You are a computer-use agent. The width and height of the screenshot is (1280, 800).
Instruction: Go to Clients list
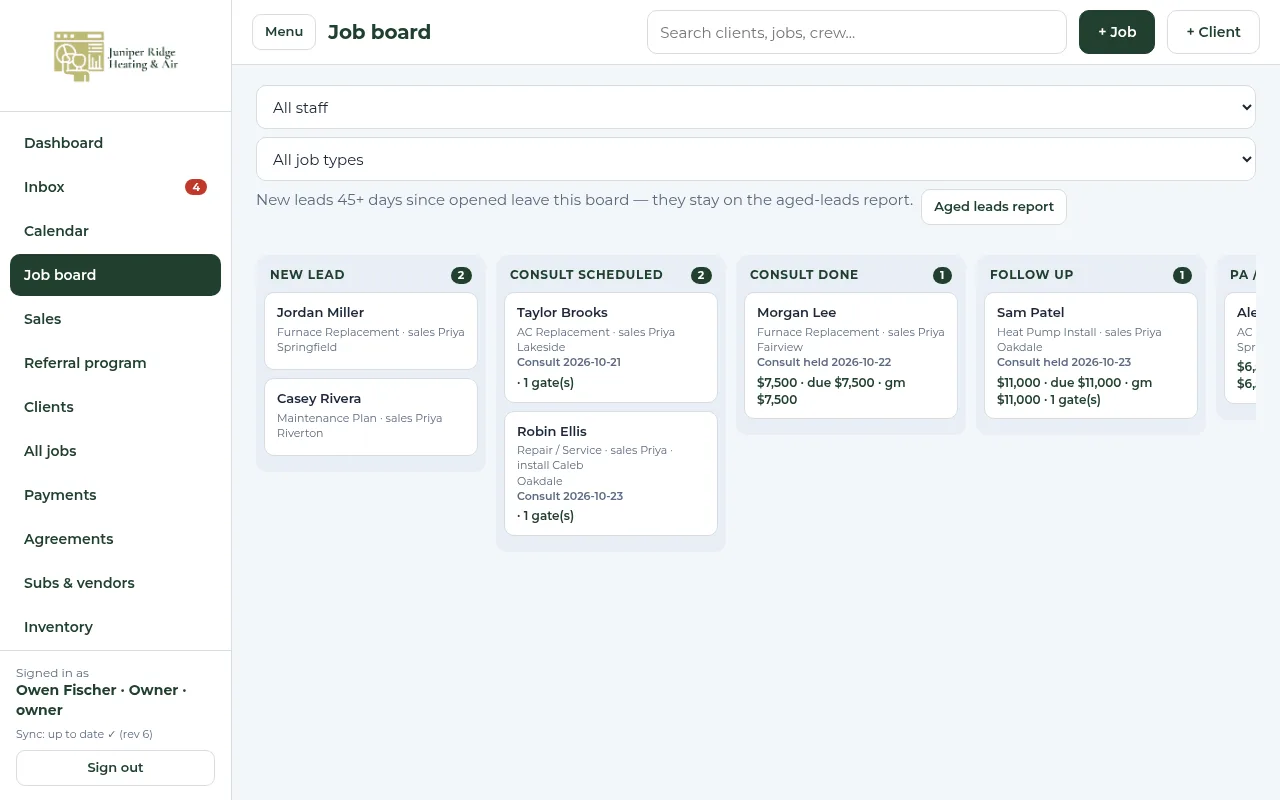pyautogui.click(x=115, y=407)
